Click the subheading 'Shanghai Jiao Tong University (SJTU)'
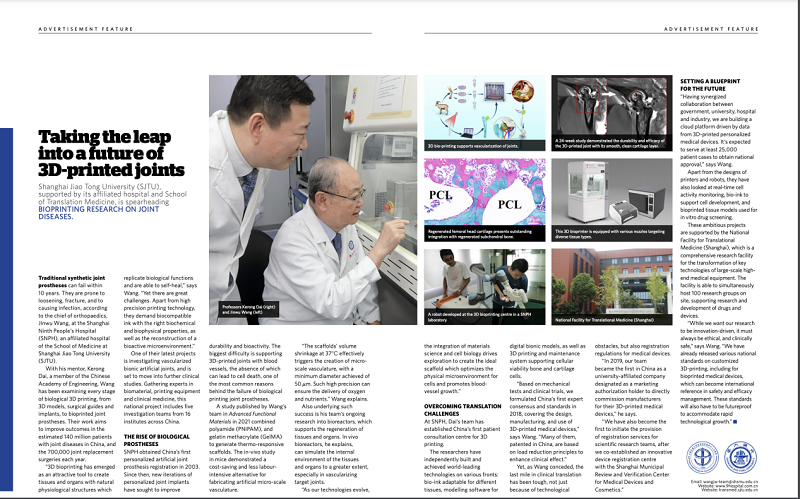800x499 pixels. click(x=99, y=187)
